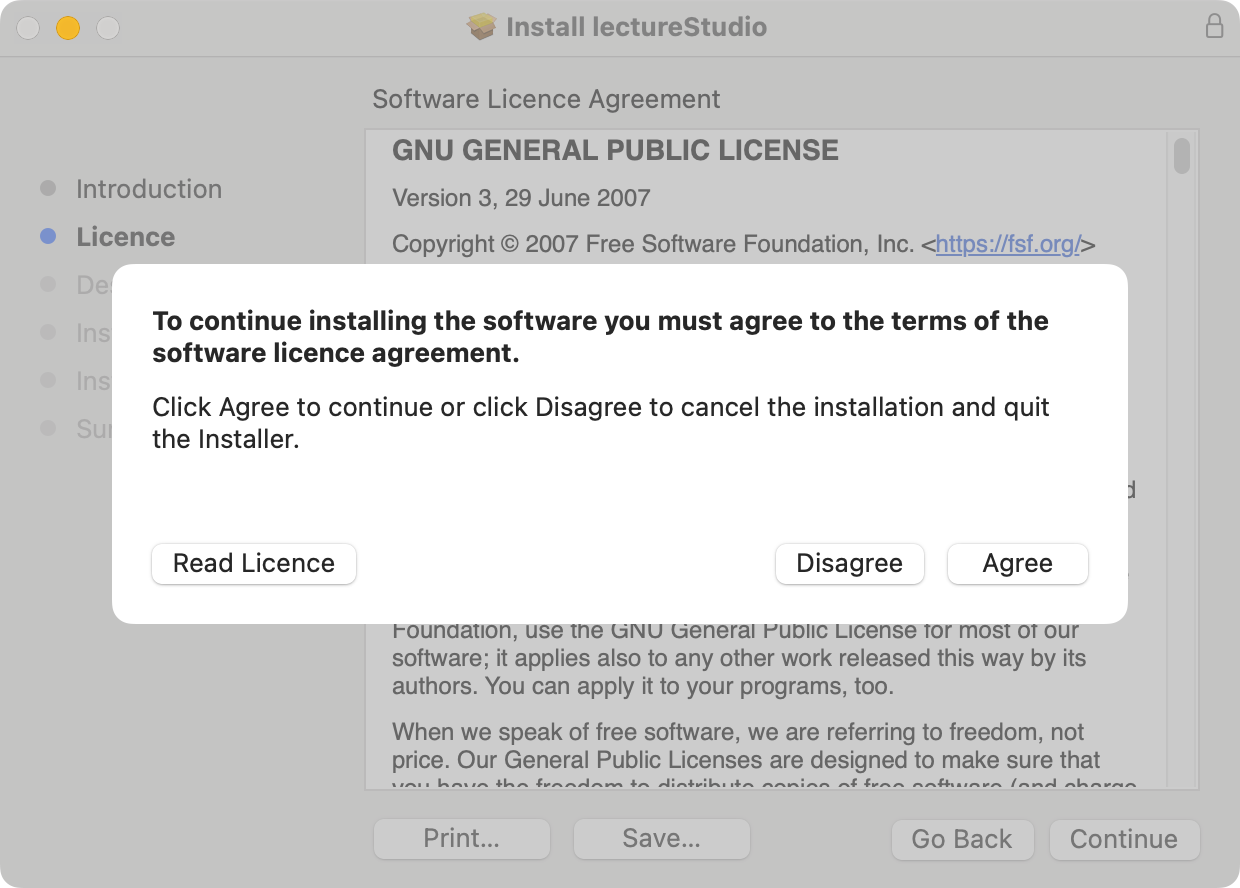Image resolution: width=1240 pixels, height=888 pixels.
Task: Click Go Back at the bottom
Action: pos(962,839)
